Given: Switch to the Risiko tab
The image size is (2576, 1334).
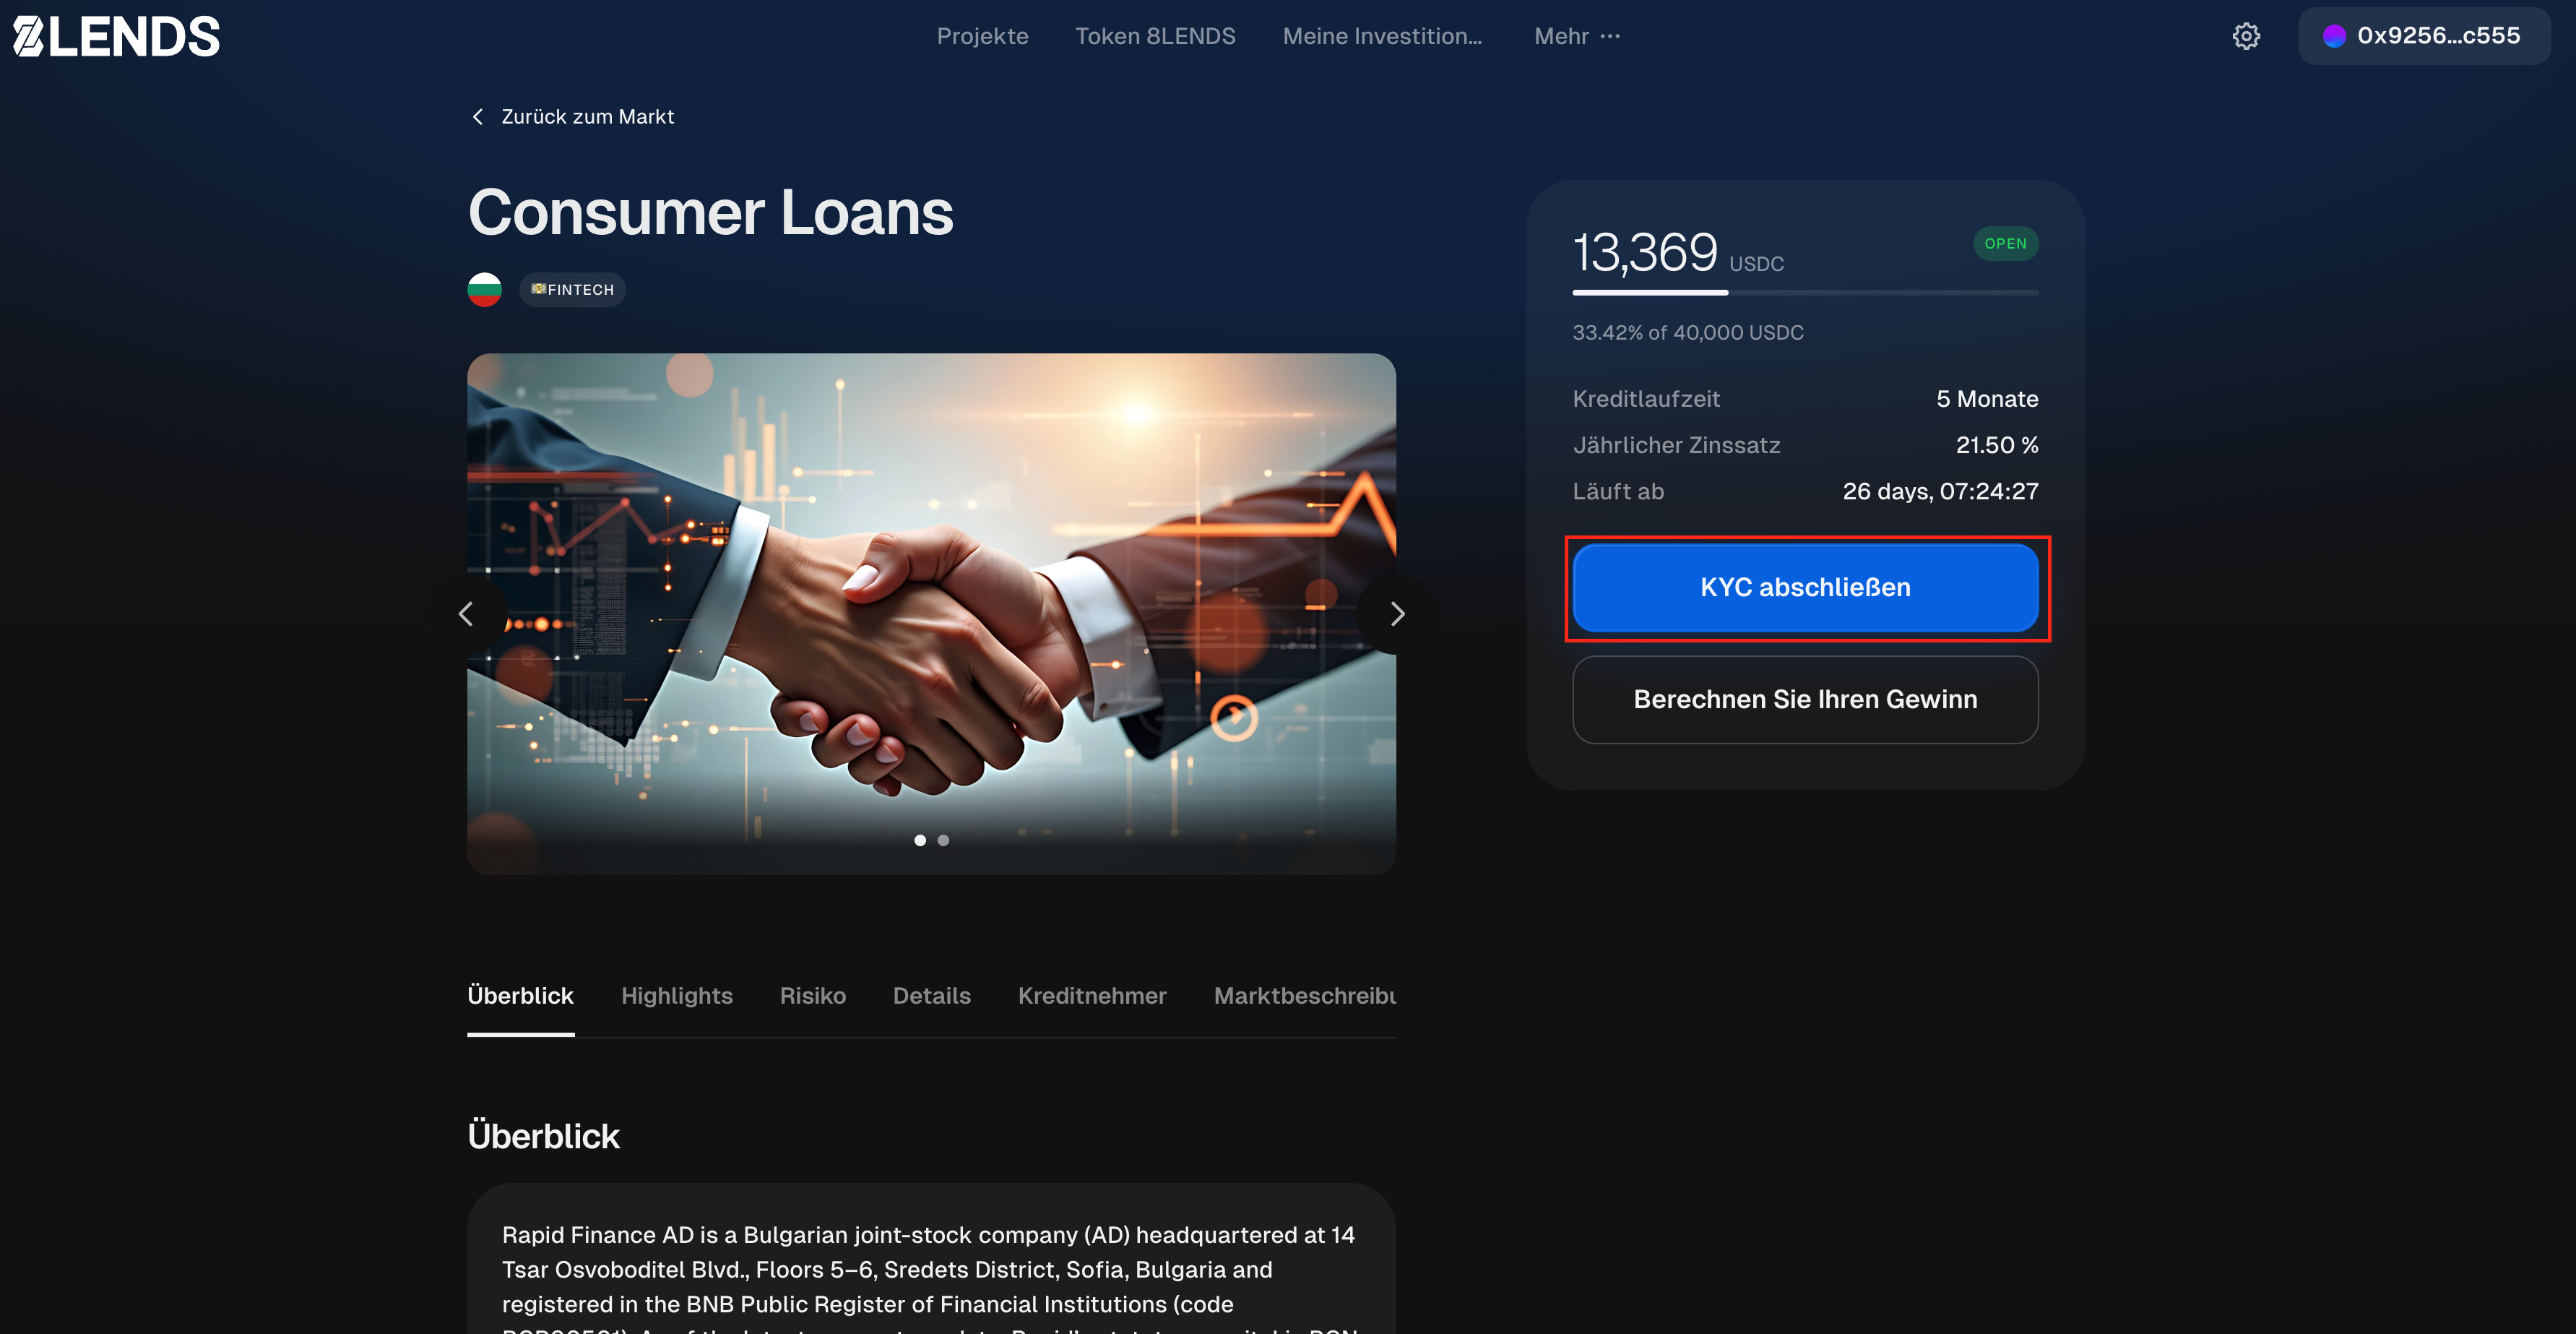Looking at the screenshot, I should point(813,996).
